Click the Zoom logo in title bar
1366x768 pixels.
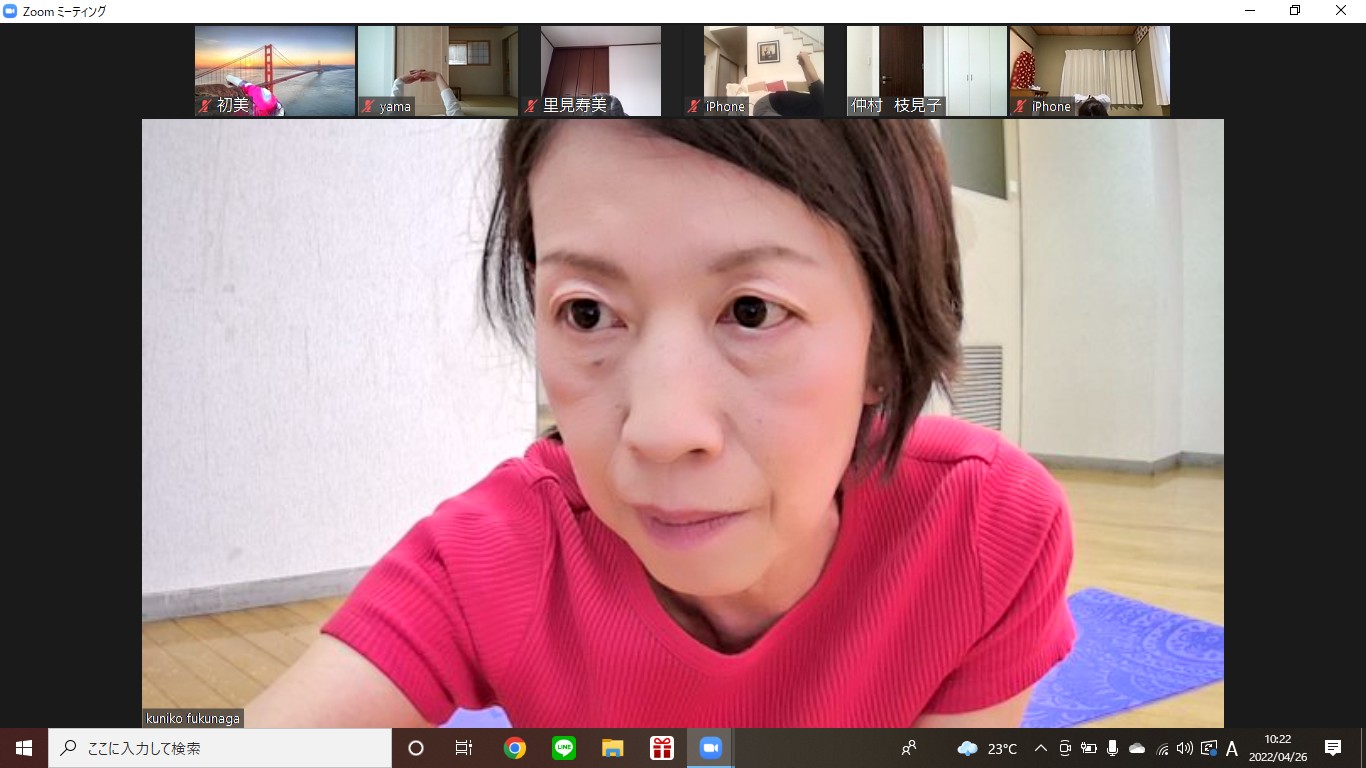tap(10, 11)
